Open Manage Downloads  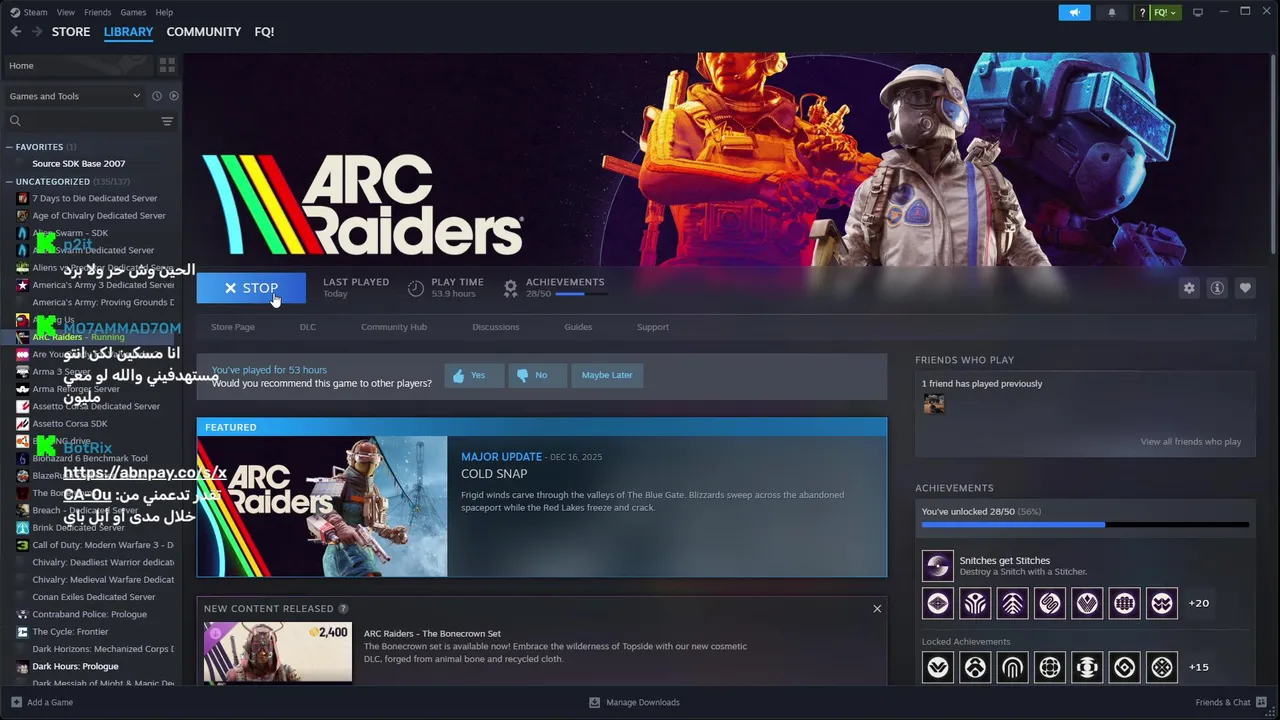coord(634,702)
